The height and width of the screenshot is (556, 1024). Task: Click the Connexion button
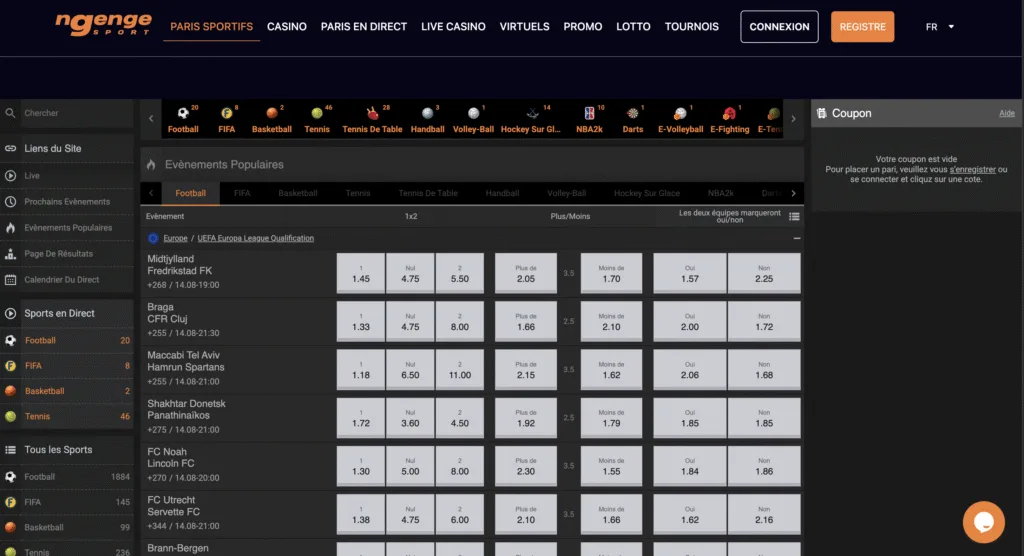click(x=779, y=27)
